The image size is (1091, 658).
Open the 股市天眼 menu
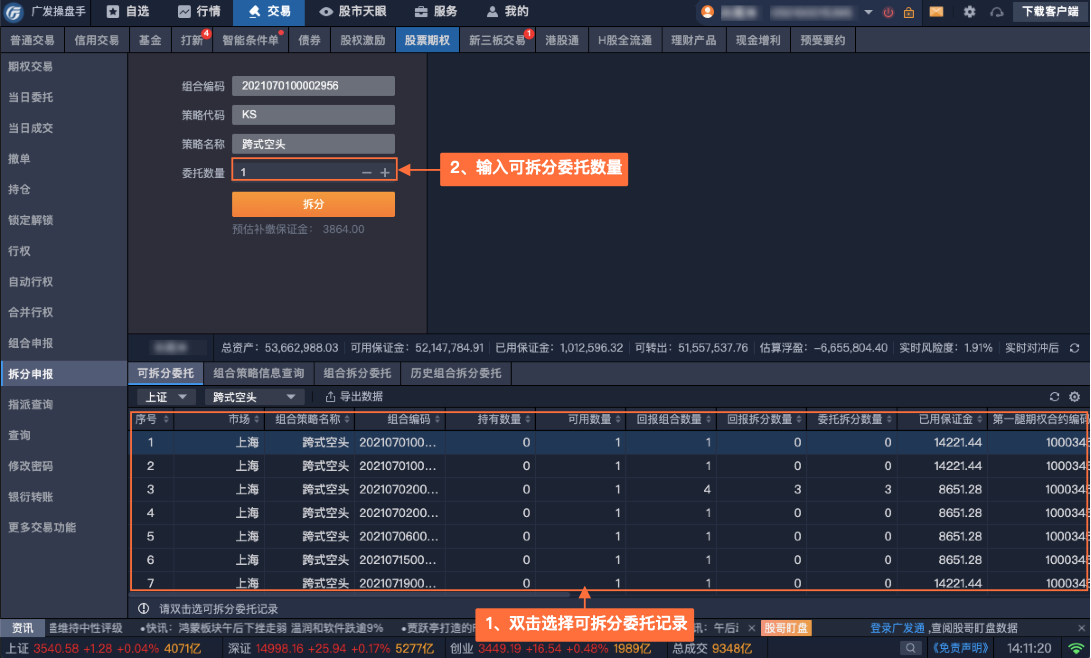(x=353, y=12)
